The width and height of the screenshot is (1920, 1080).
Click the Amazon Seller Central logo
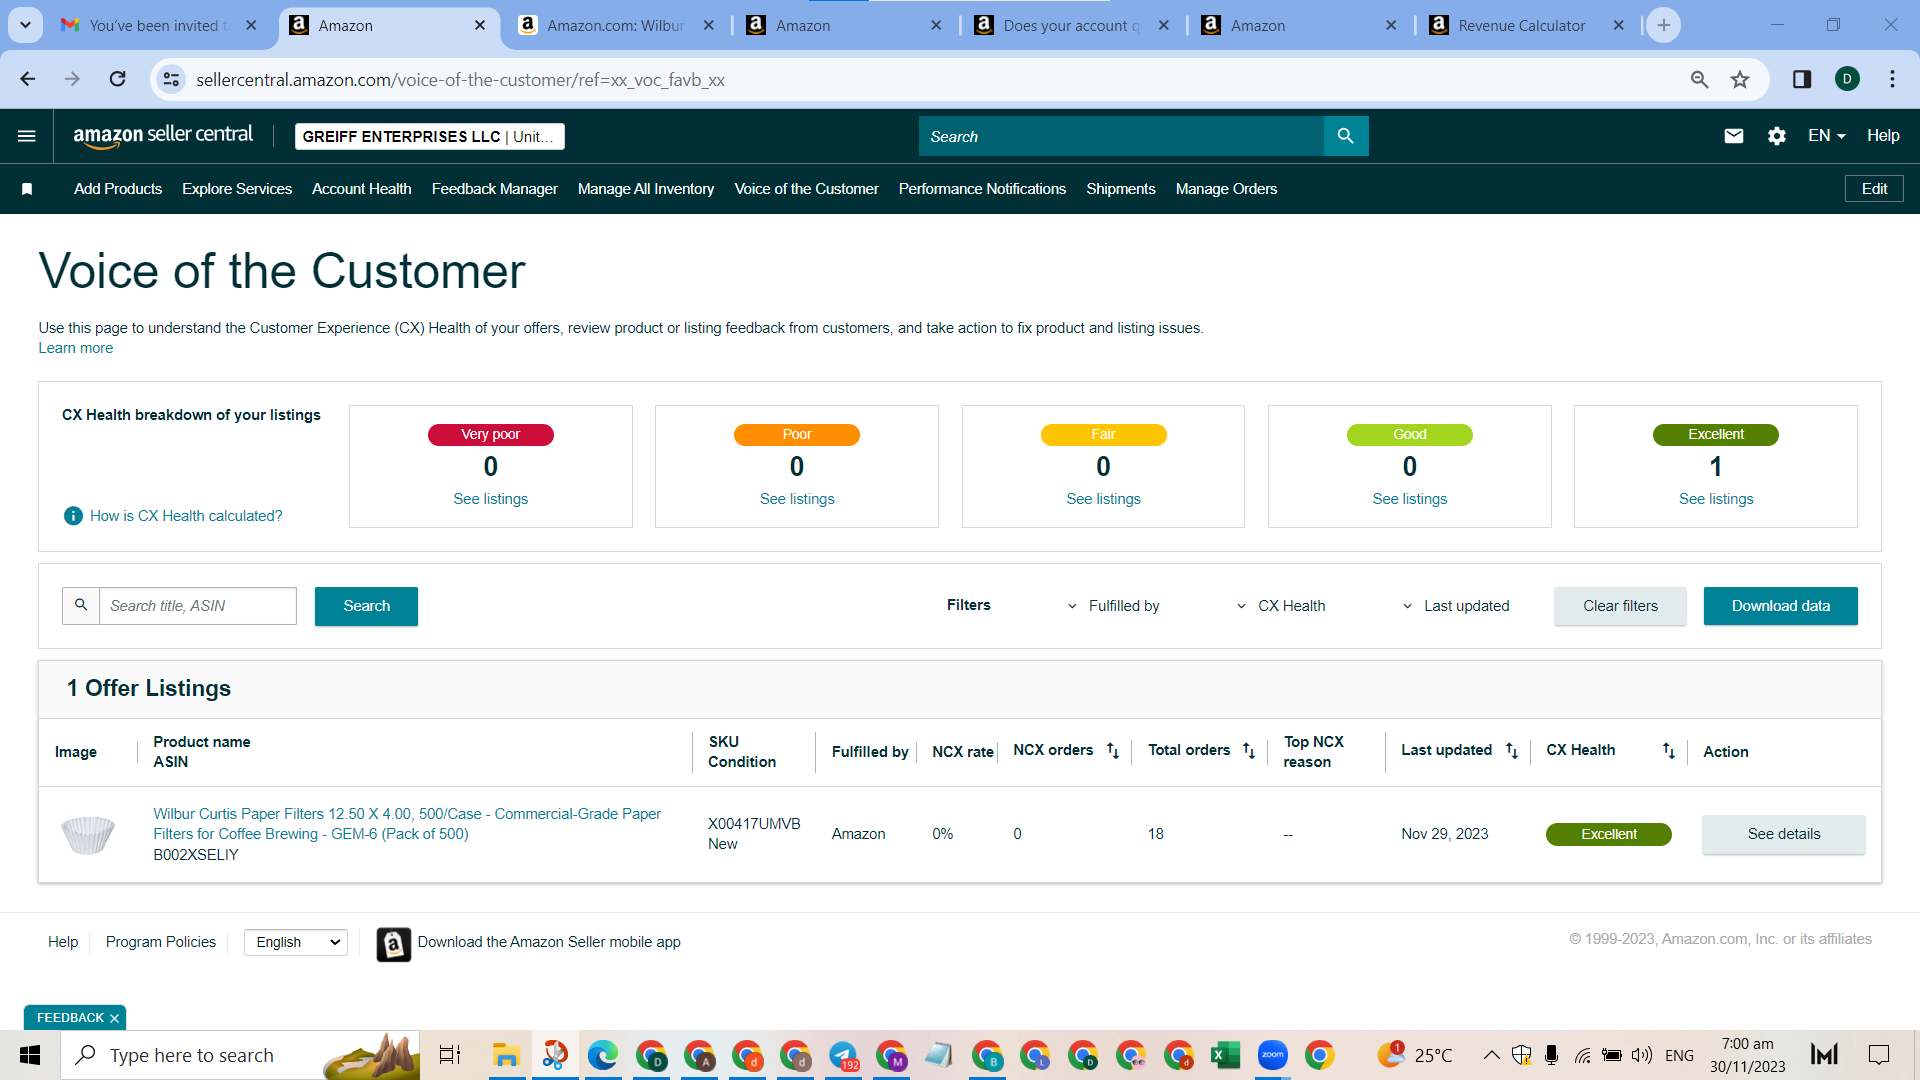point(163,136)
